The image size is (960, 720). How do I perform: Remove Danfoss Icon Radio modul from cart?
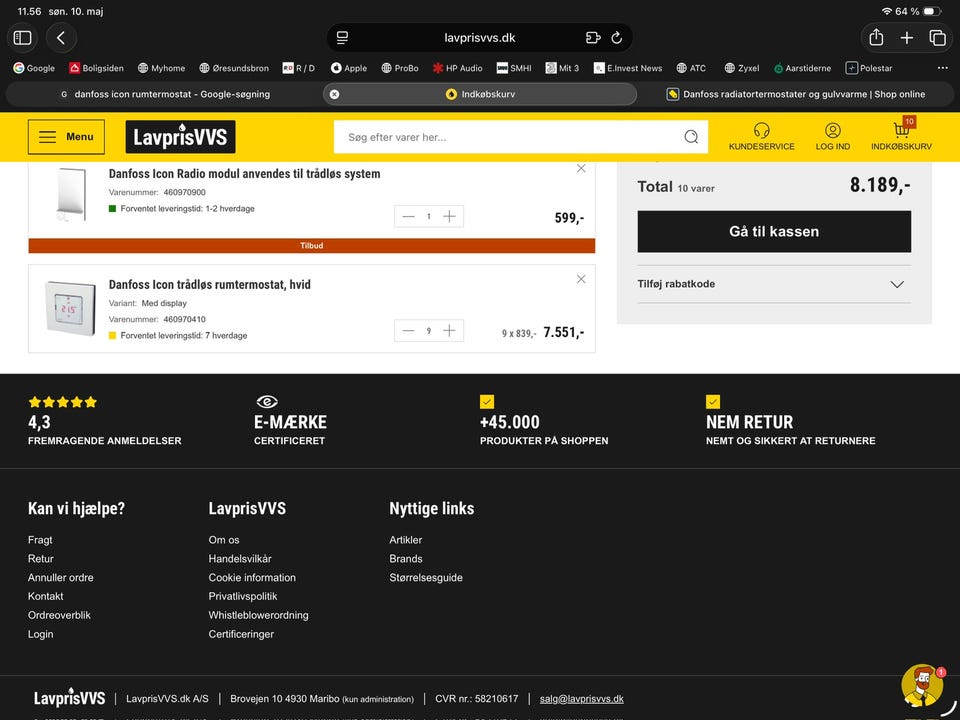point(581,168)
